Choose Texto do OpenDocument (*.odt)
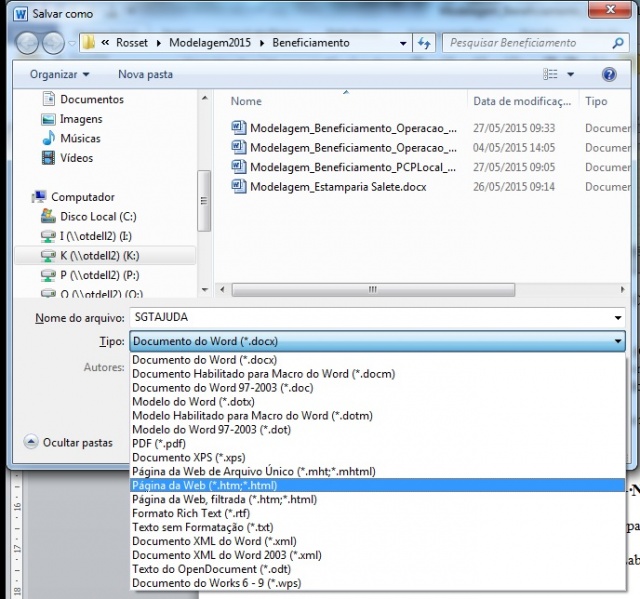640x599 pixels. tap(378, 569)
